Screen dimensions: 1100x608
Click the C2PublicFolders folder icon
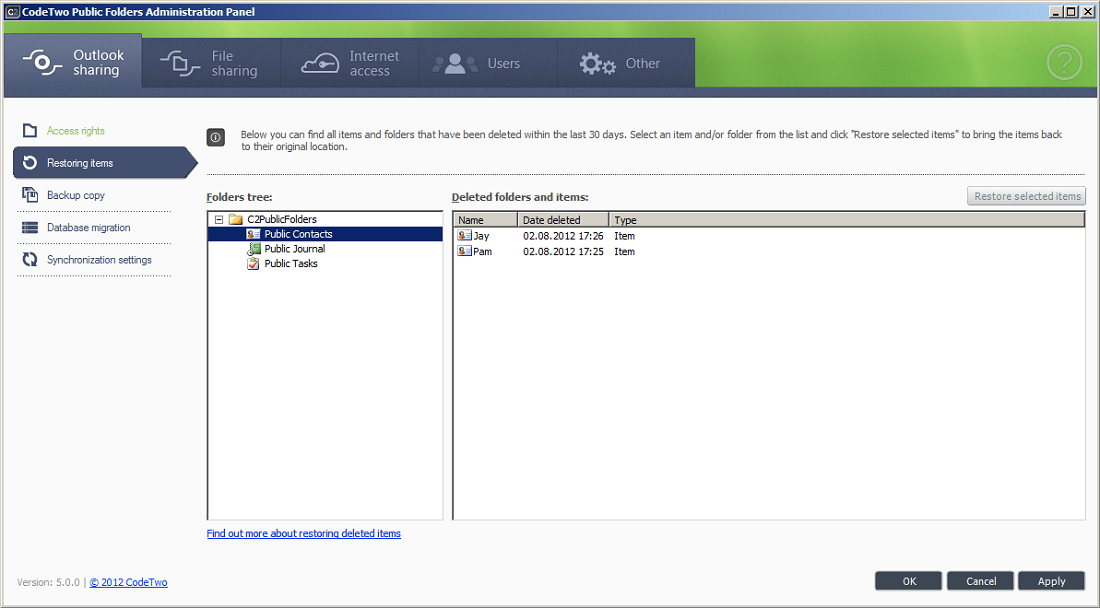[236, 219]
